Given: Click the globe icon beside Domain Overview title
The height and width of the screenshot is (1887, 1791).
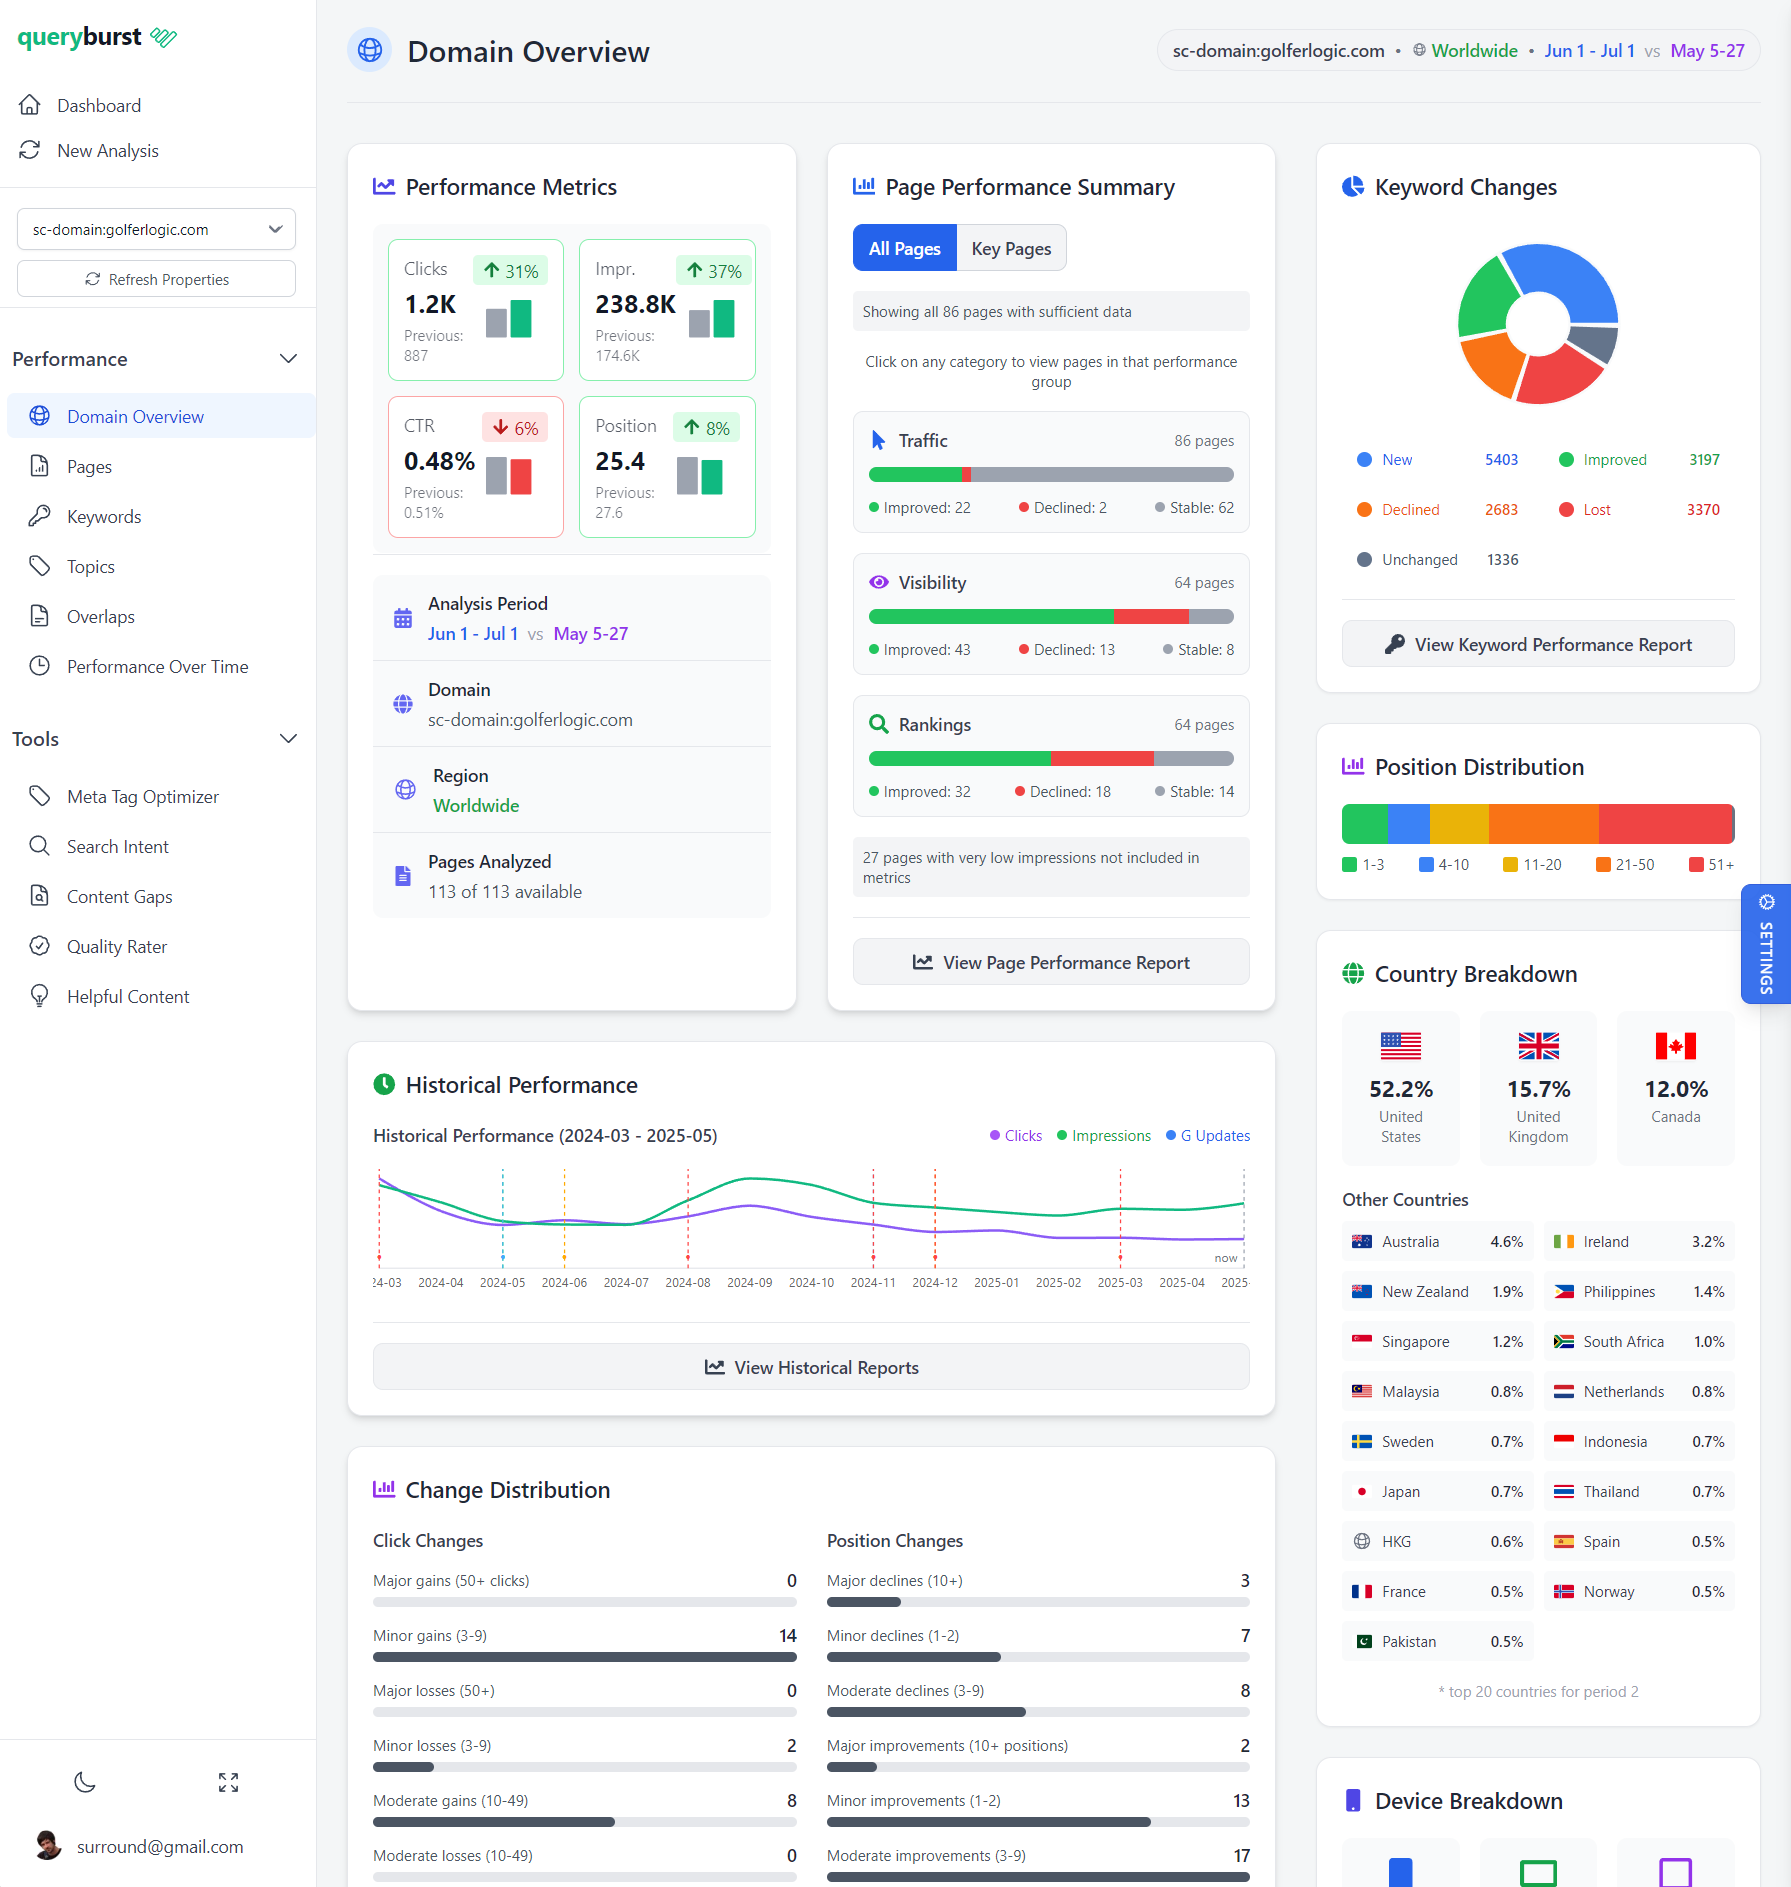Looking at the screenshot, I should pyautogui.click(x=370, y=50).
